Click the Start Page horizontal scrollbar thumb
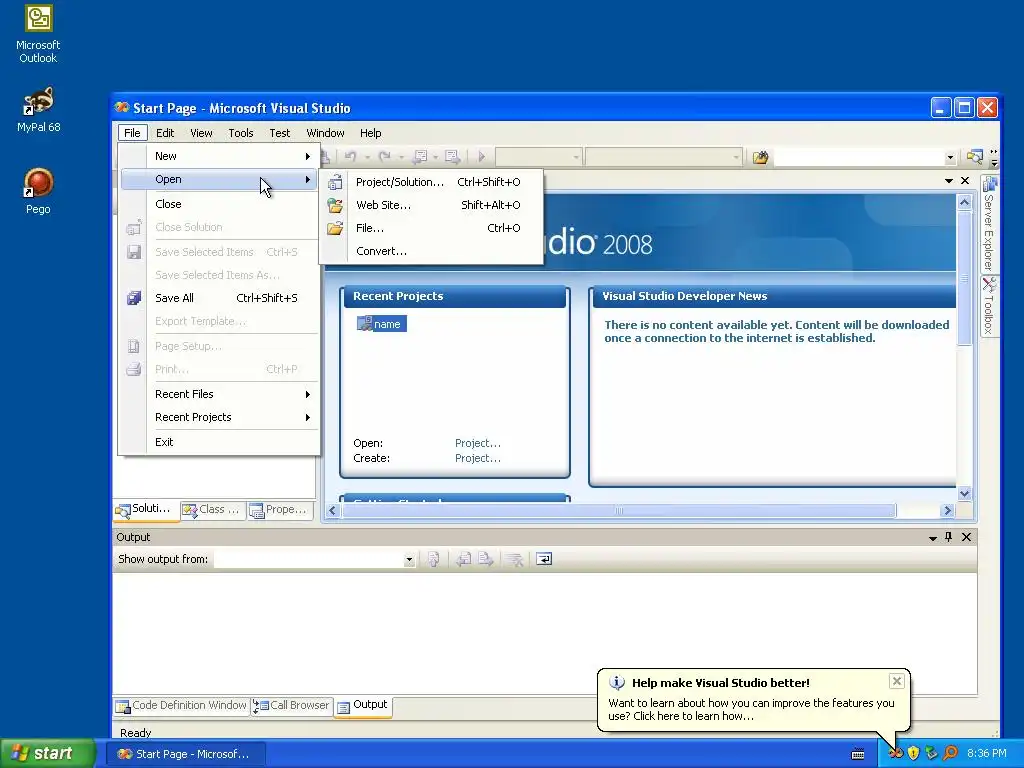The height and width of the screenshot is (768, 1024). (x=618, y=511)
